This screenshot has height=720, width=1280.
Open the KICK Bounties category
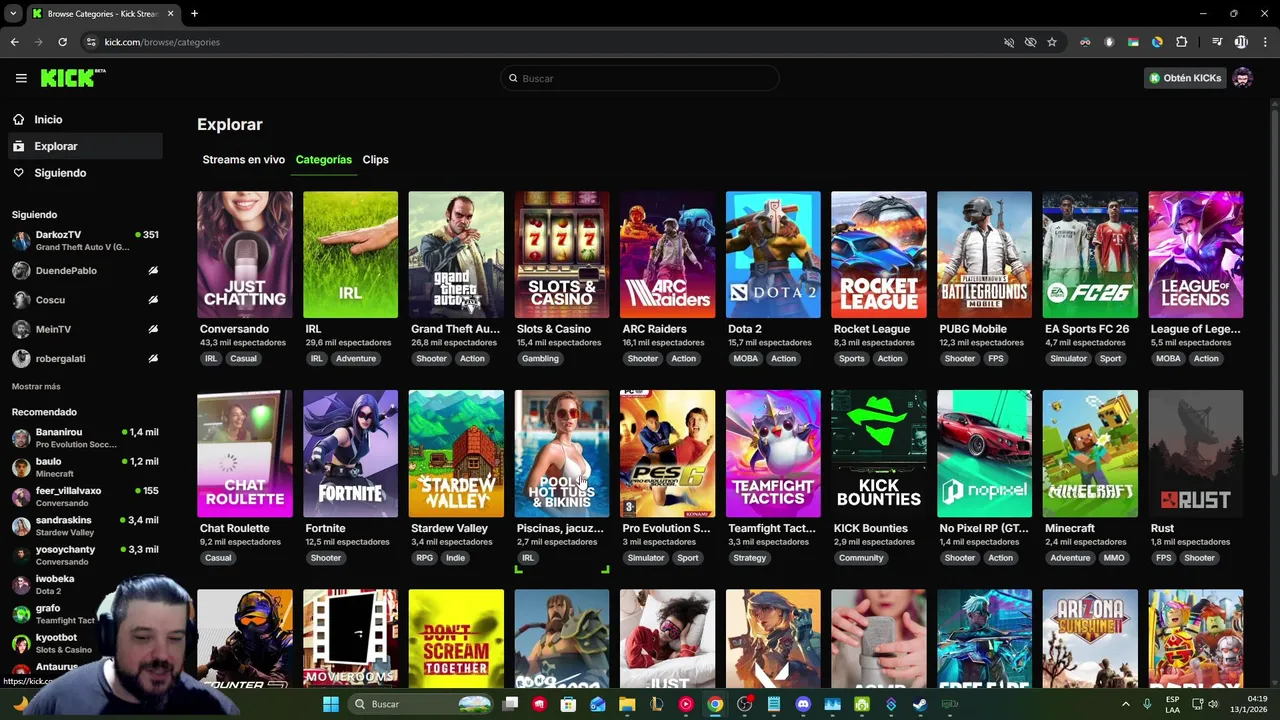coord(879,453)
